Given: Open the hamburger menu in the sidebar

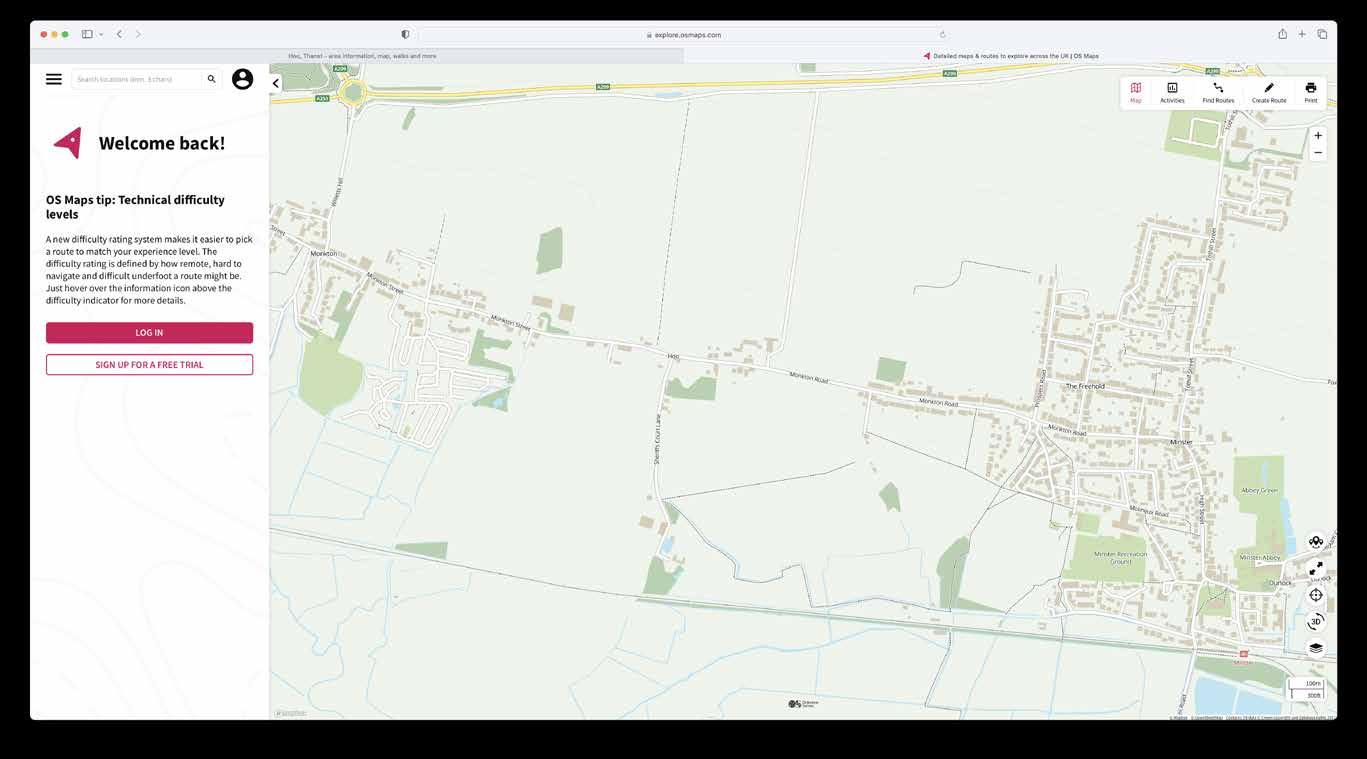Looking at the screenshot, I should (x=54, y=79).
